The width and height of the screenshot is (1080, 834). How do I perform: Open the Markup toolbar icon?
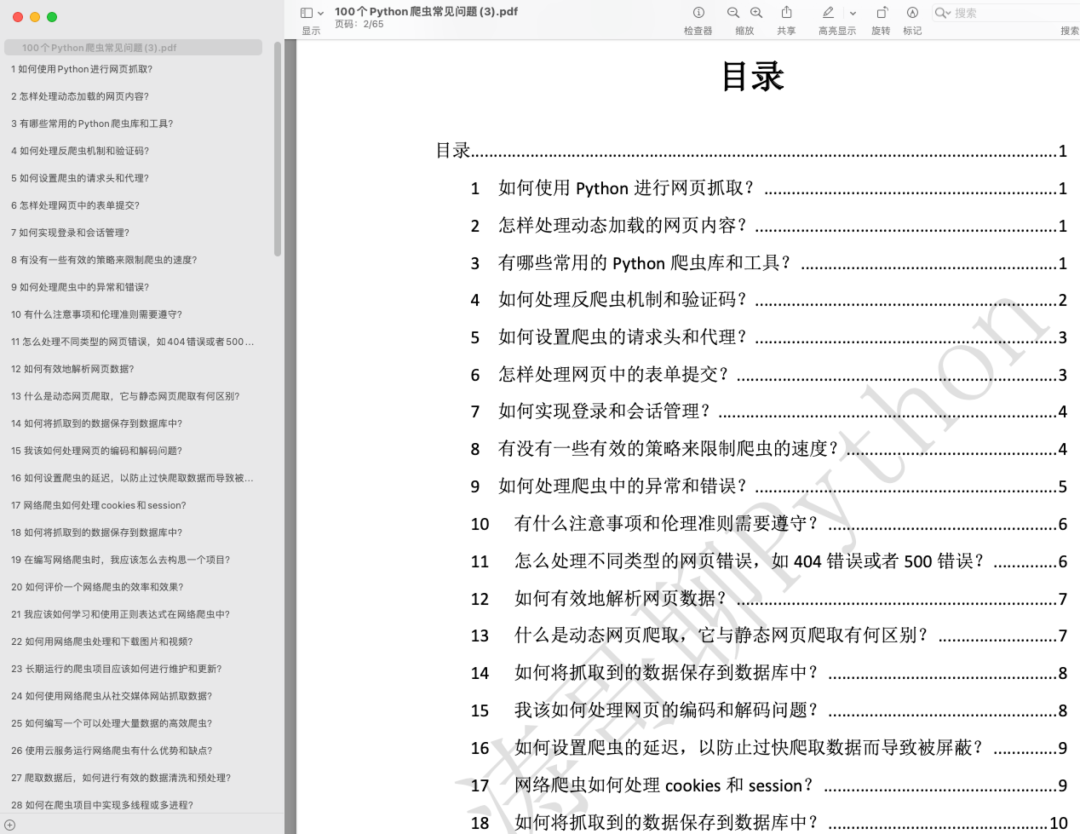point(913,12)
